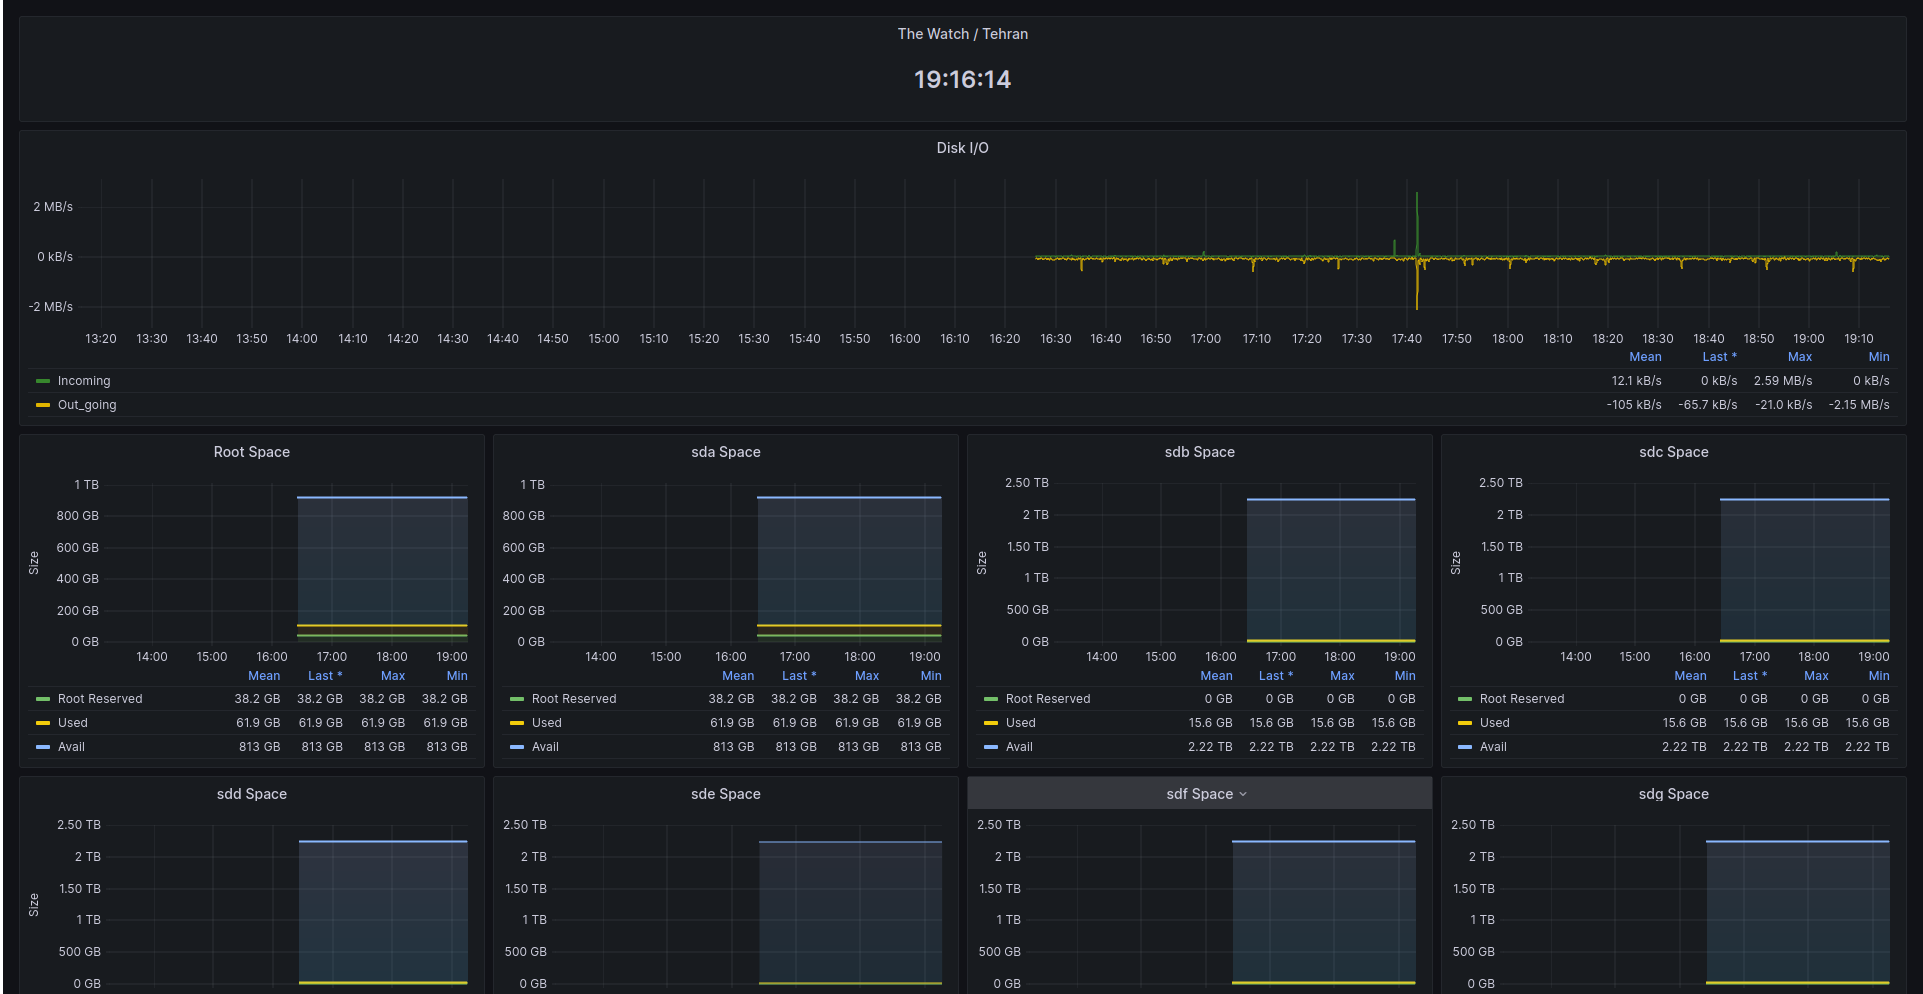Open the sdd Space panel title menu
1923x994 pixels.
click(251, 794)
